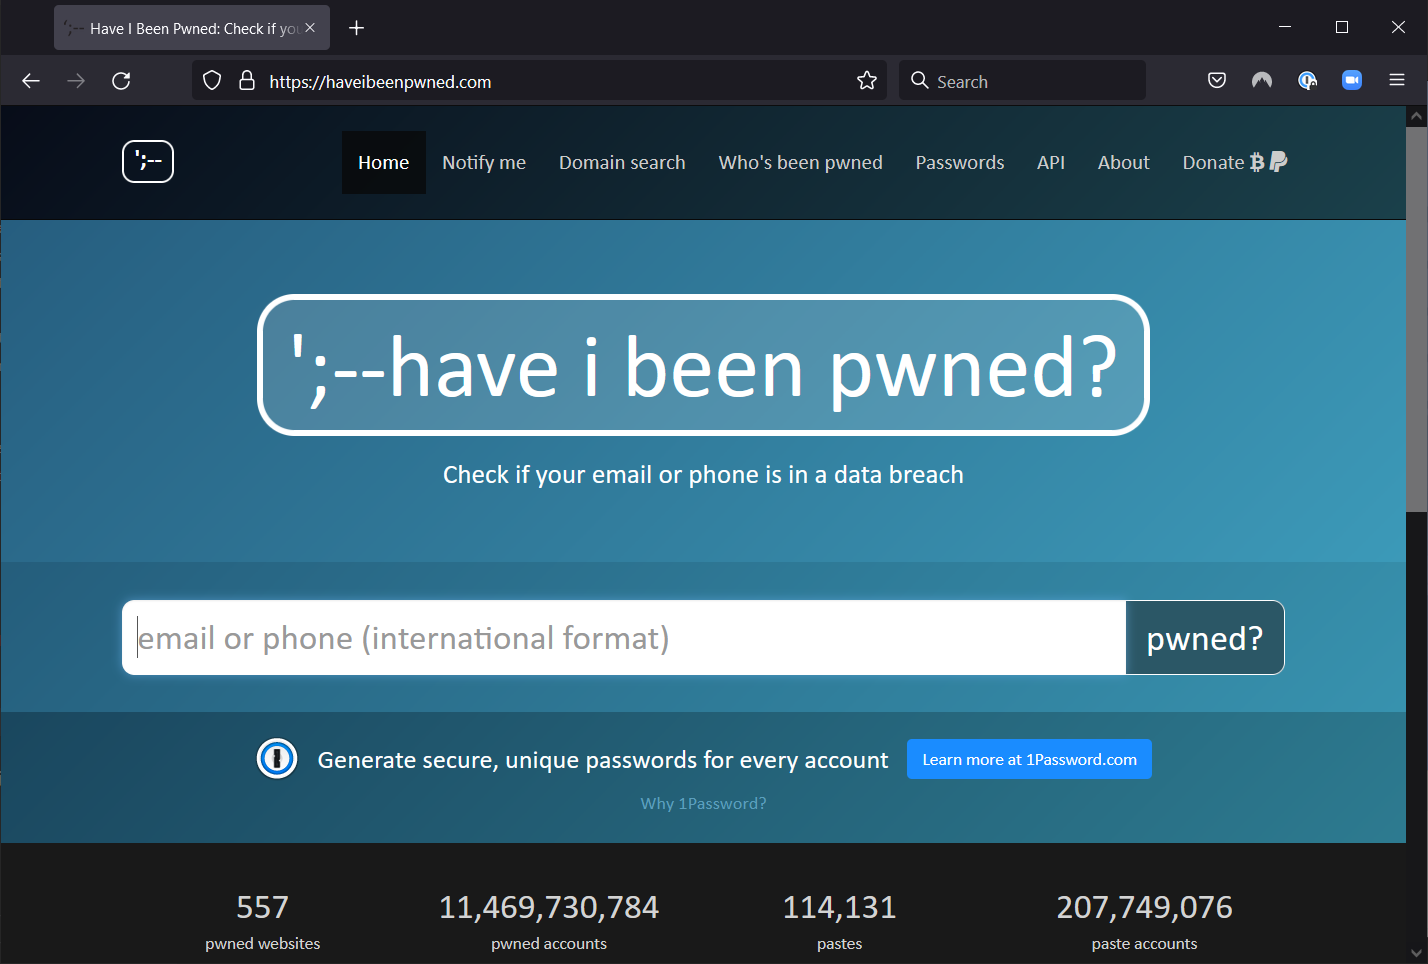
Task: Click the browser forward arrow
Action: click(76, 81)
